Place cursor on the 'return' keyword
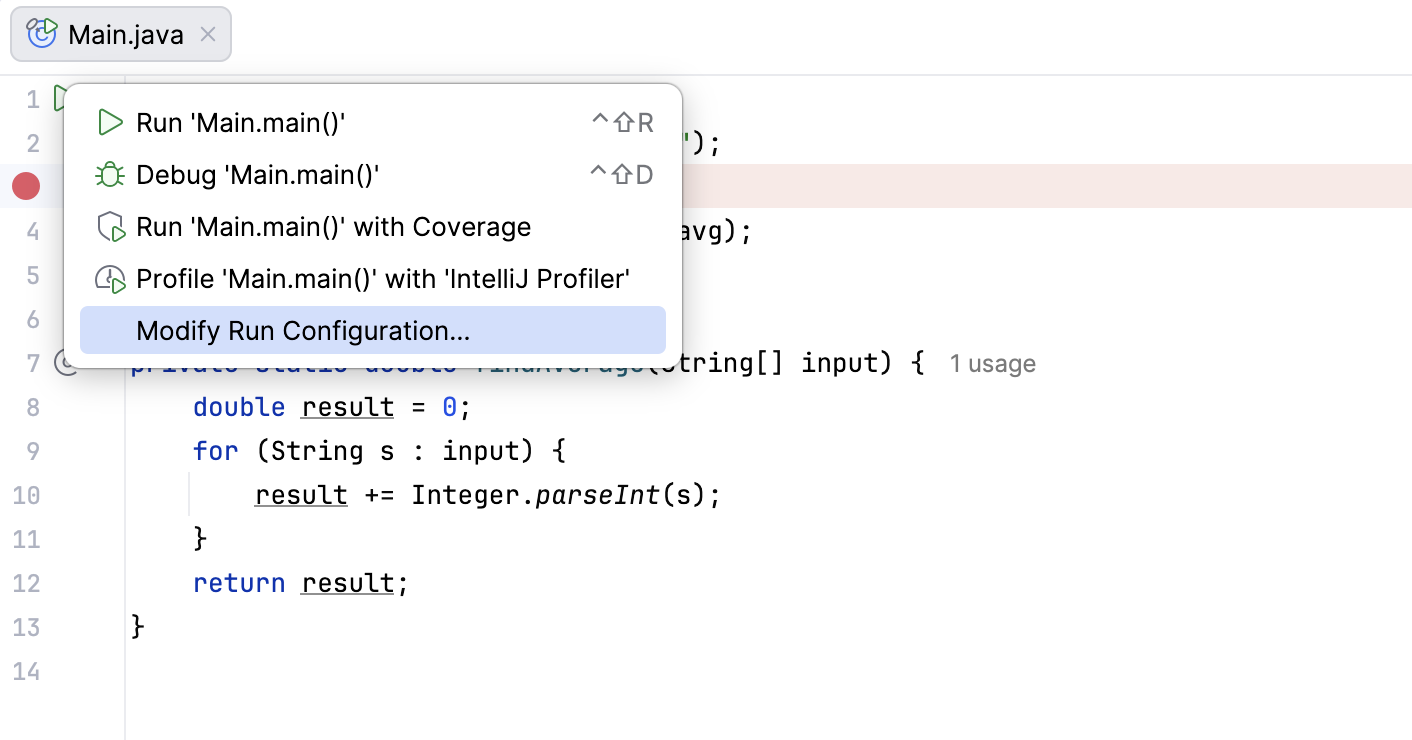The width and height of the screenshot is (1412, 740). (x=239, y=583)
